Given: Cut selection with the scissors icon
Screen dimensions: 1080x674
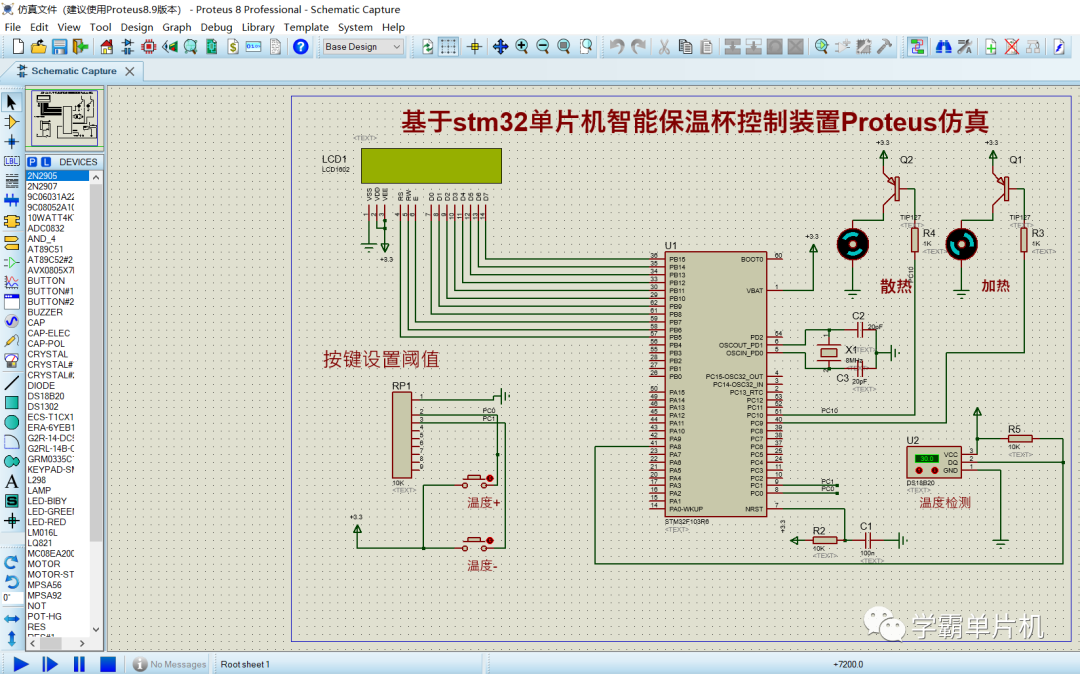Looking at the screenshot, I should coord(664,47).
